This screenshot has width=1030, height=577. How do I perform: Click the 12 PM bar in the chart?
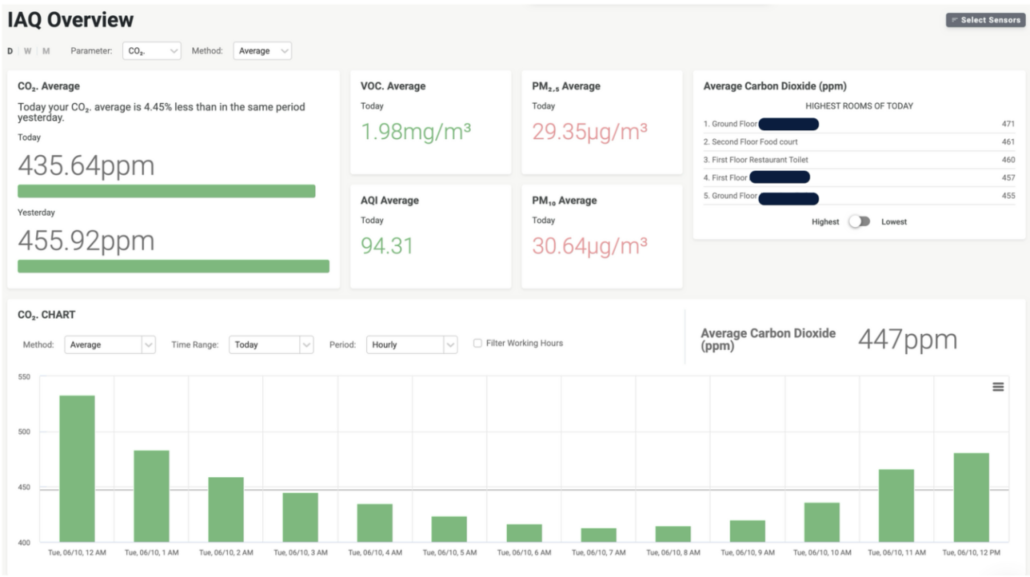[x=971, y=497]
